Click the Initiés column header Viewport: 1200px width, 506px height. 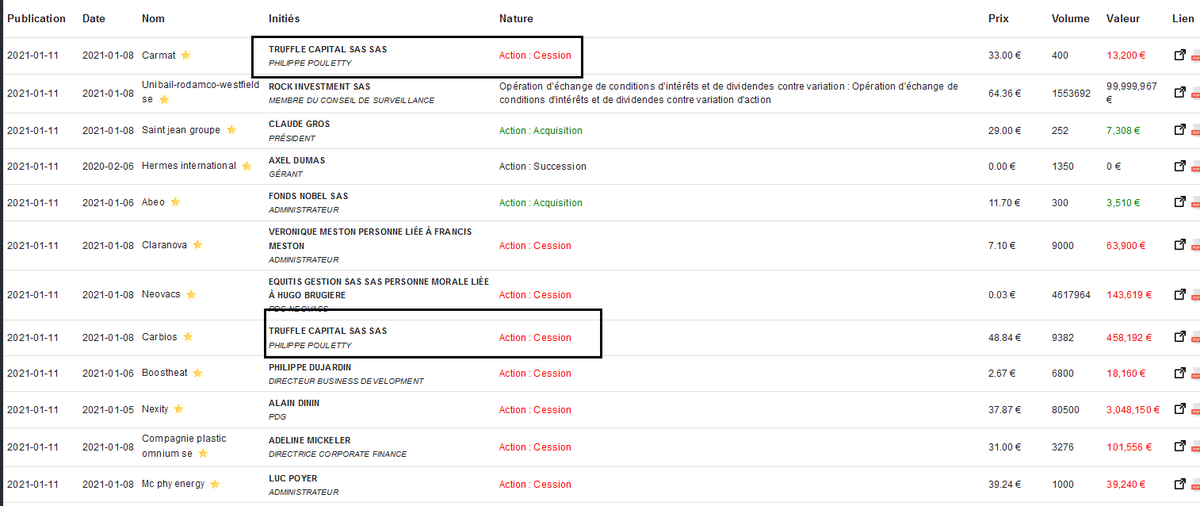pyautogui.click(x=284, y=19)
